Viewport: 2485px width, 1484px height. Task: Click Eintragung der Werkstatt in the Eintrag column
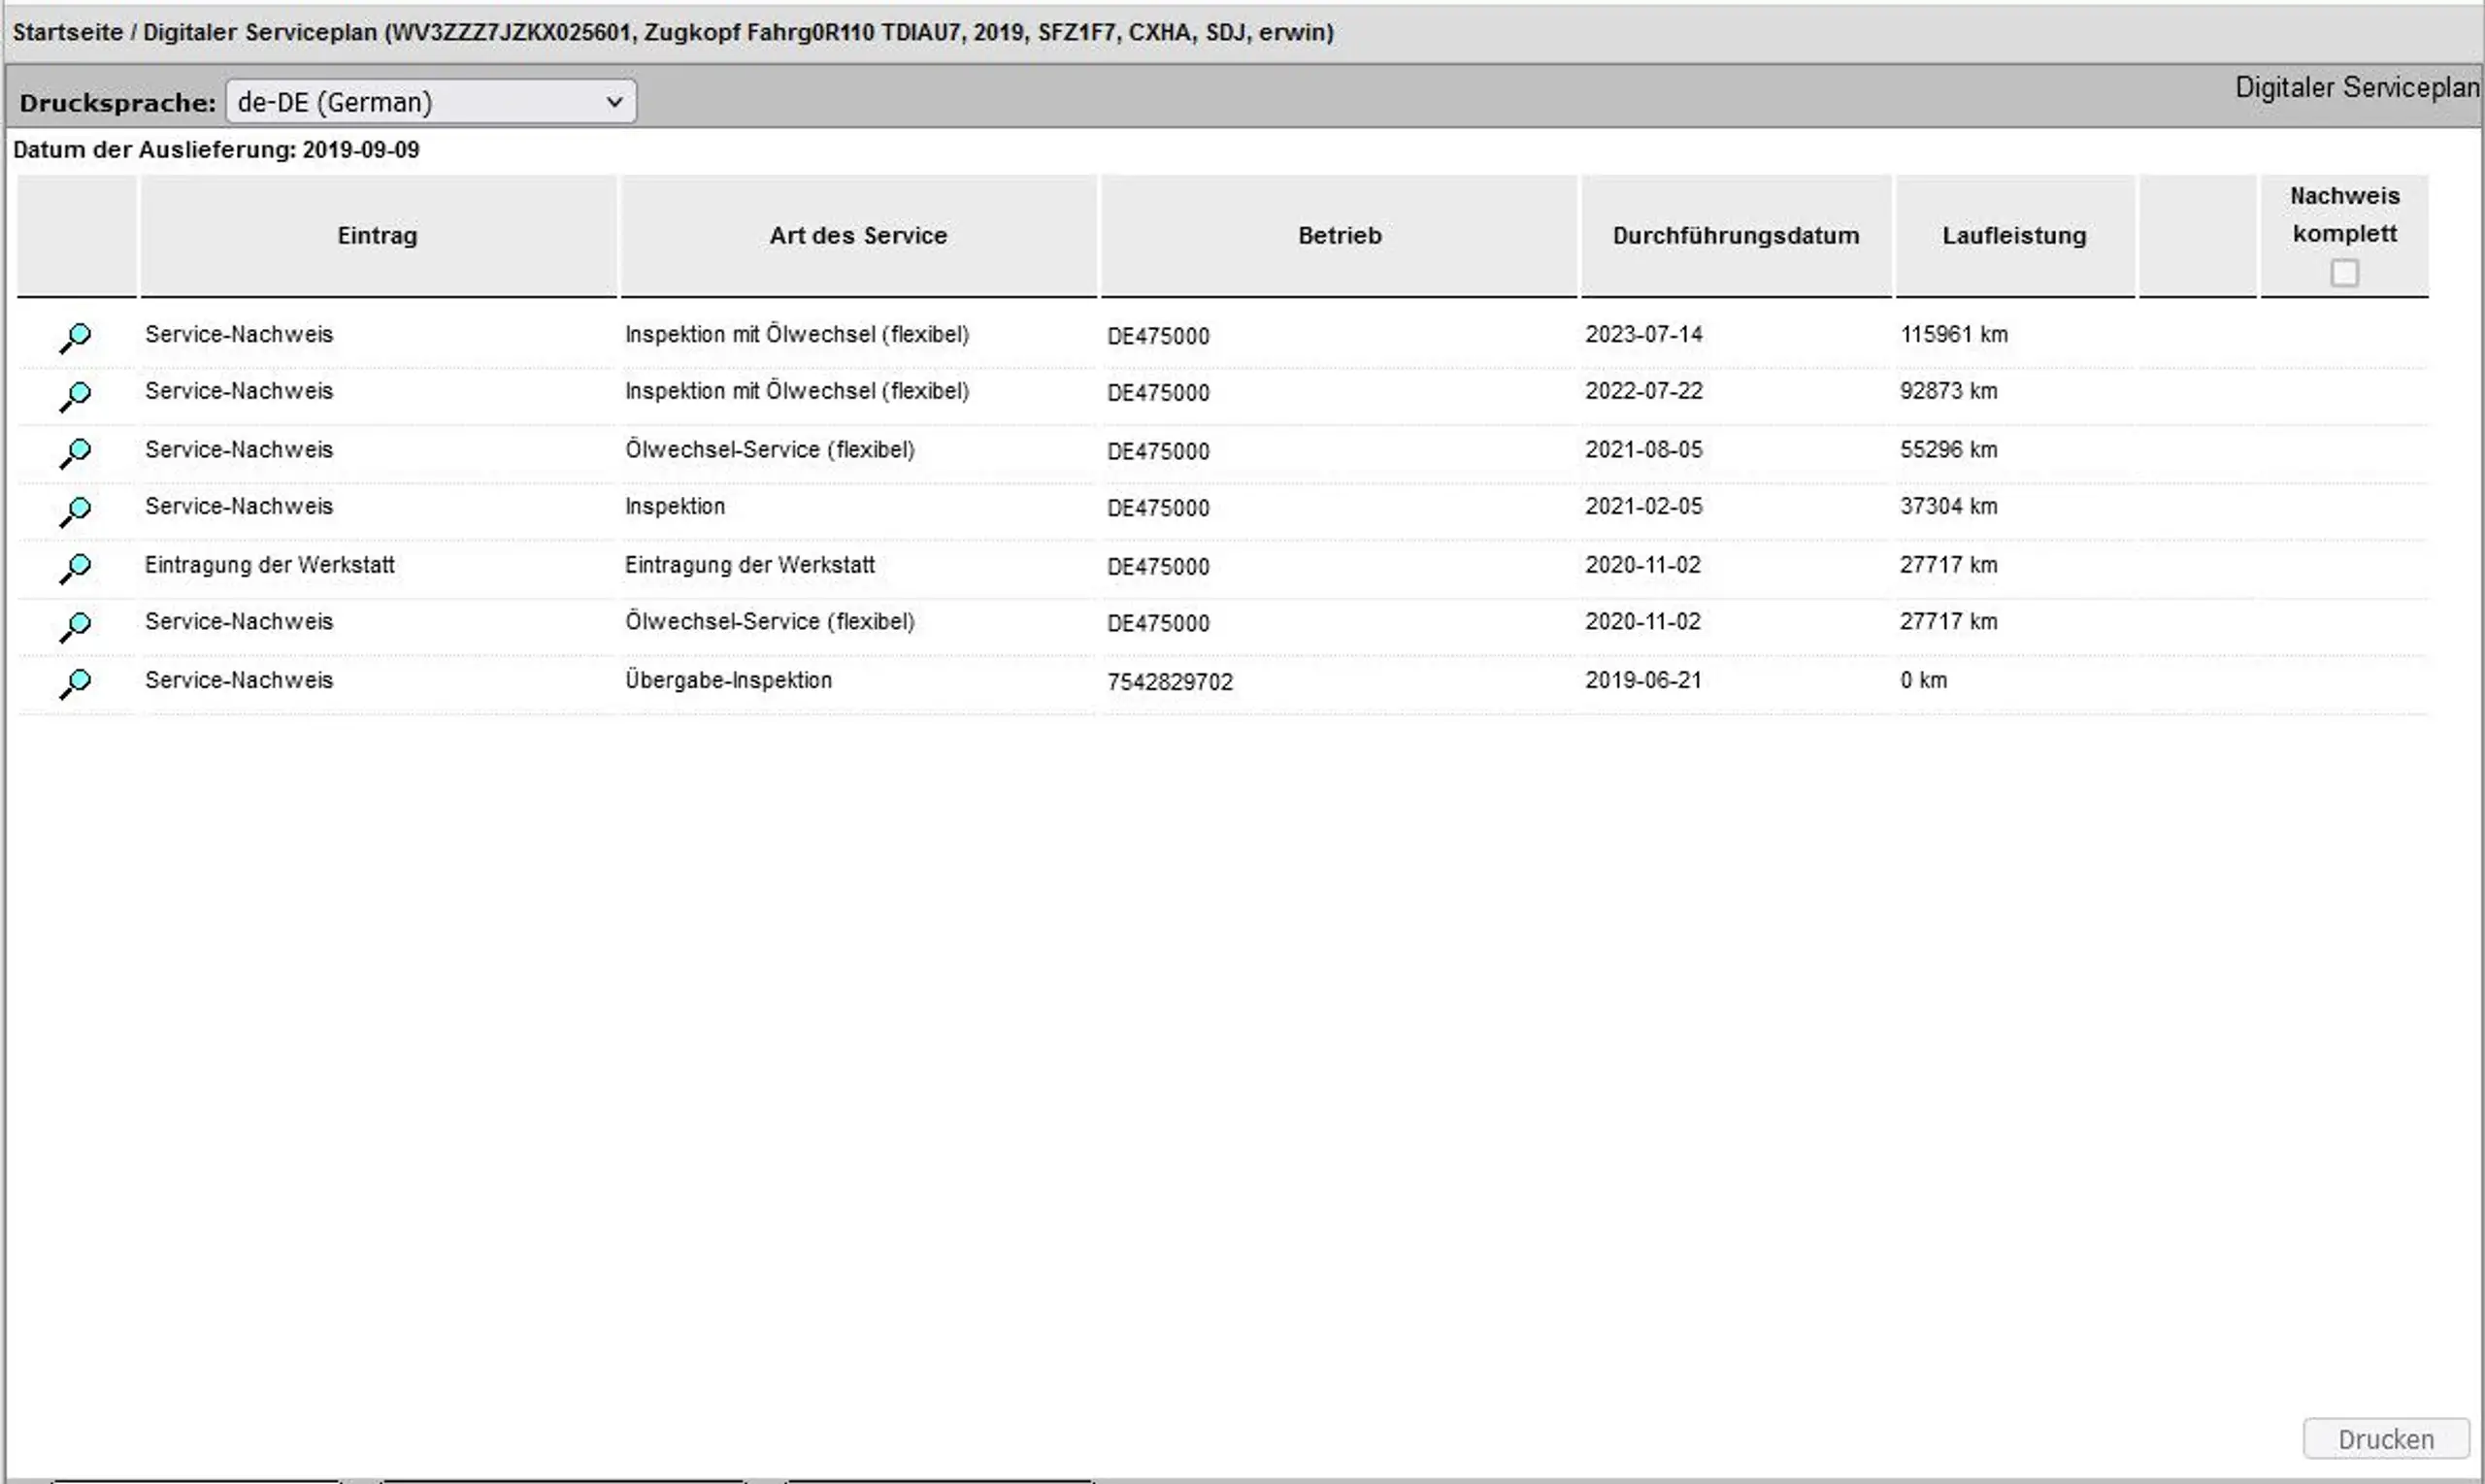[x=270, y=565]
